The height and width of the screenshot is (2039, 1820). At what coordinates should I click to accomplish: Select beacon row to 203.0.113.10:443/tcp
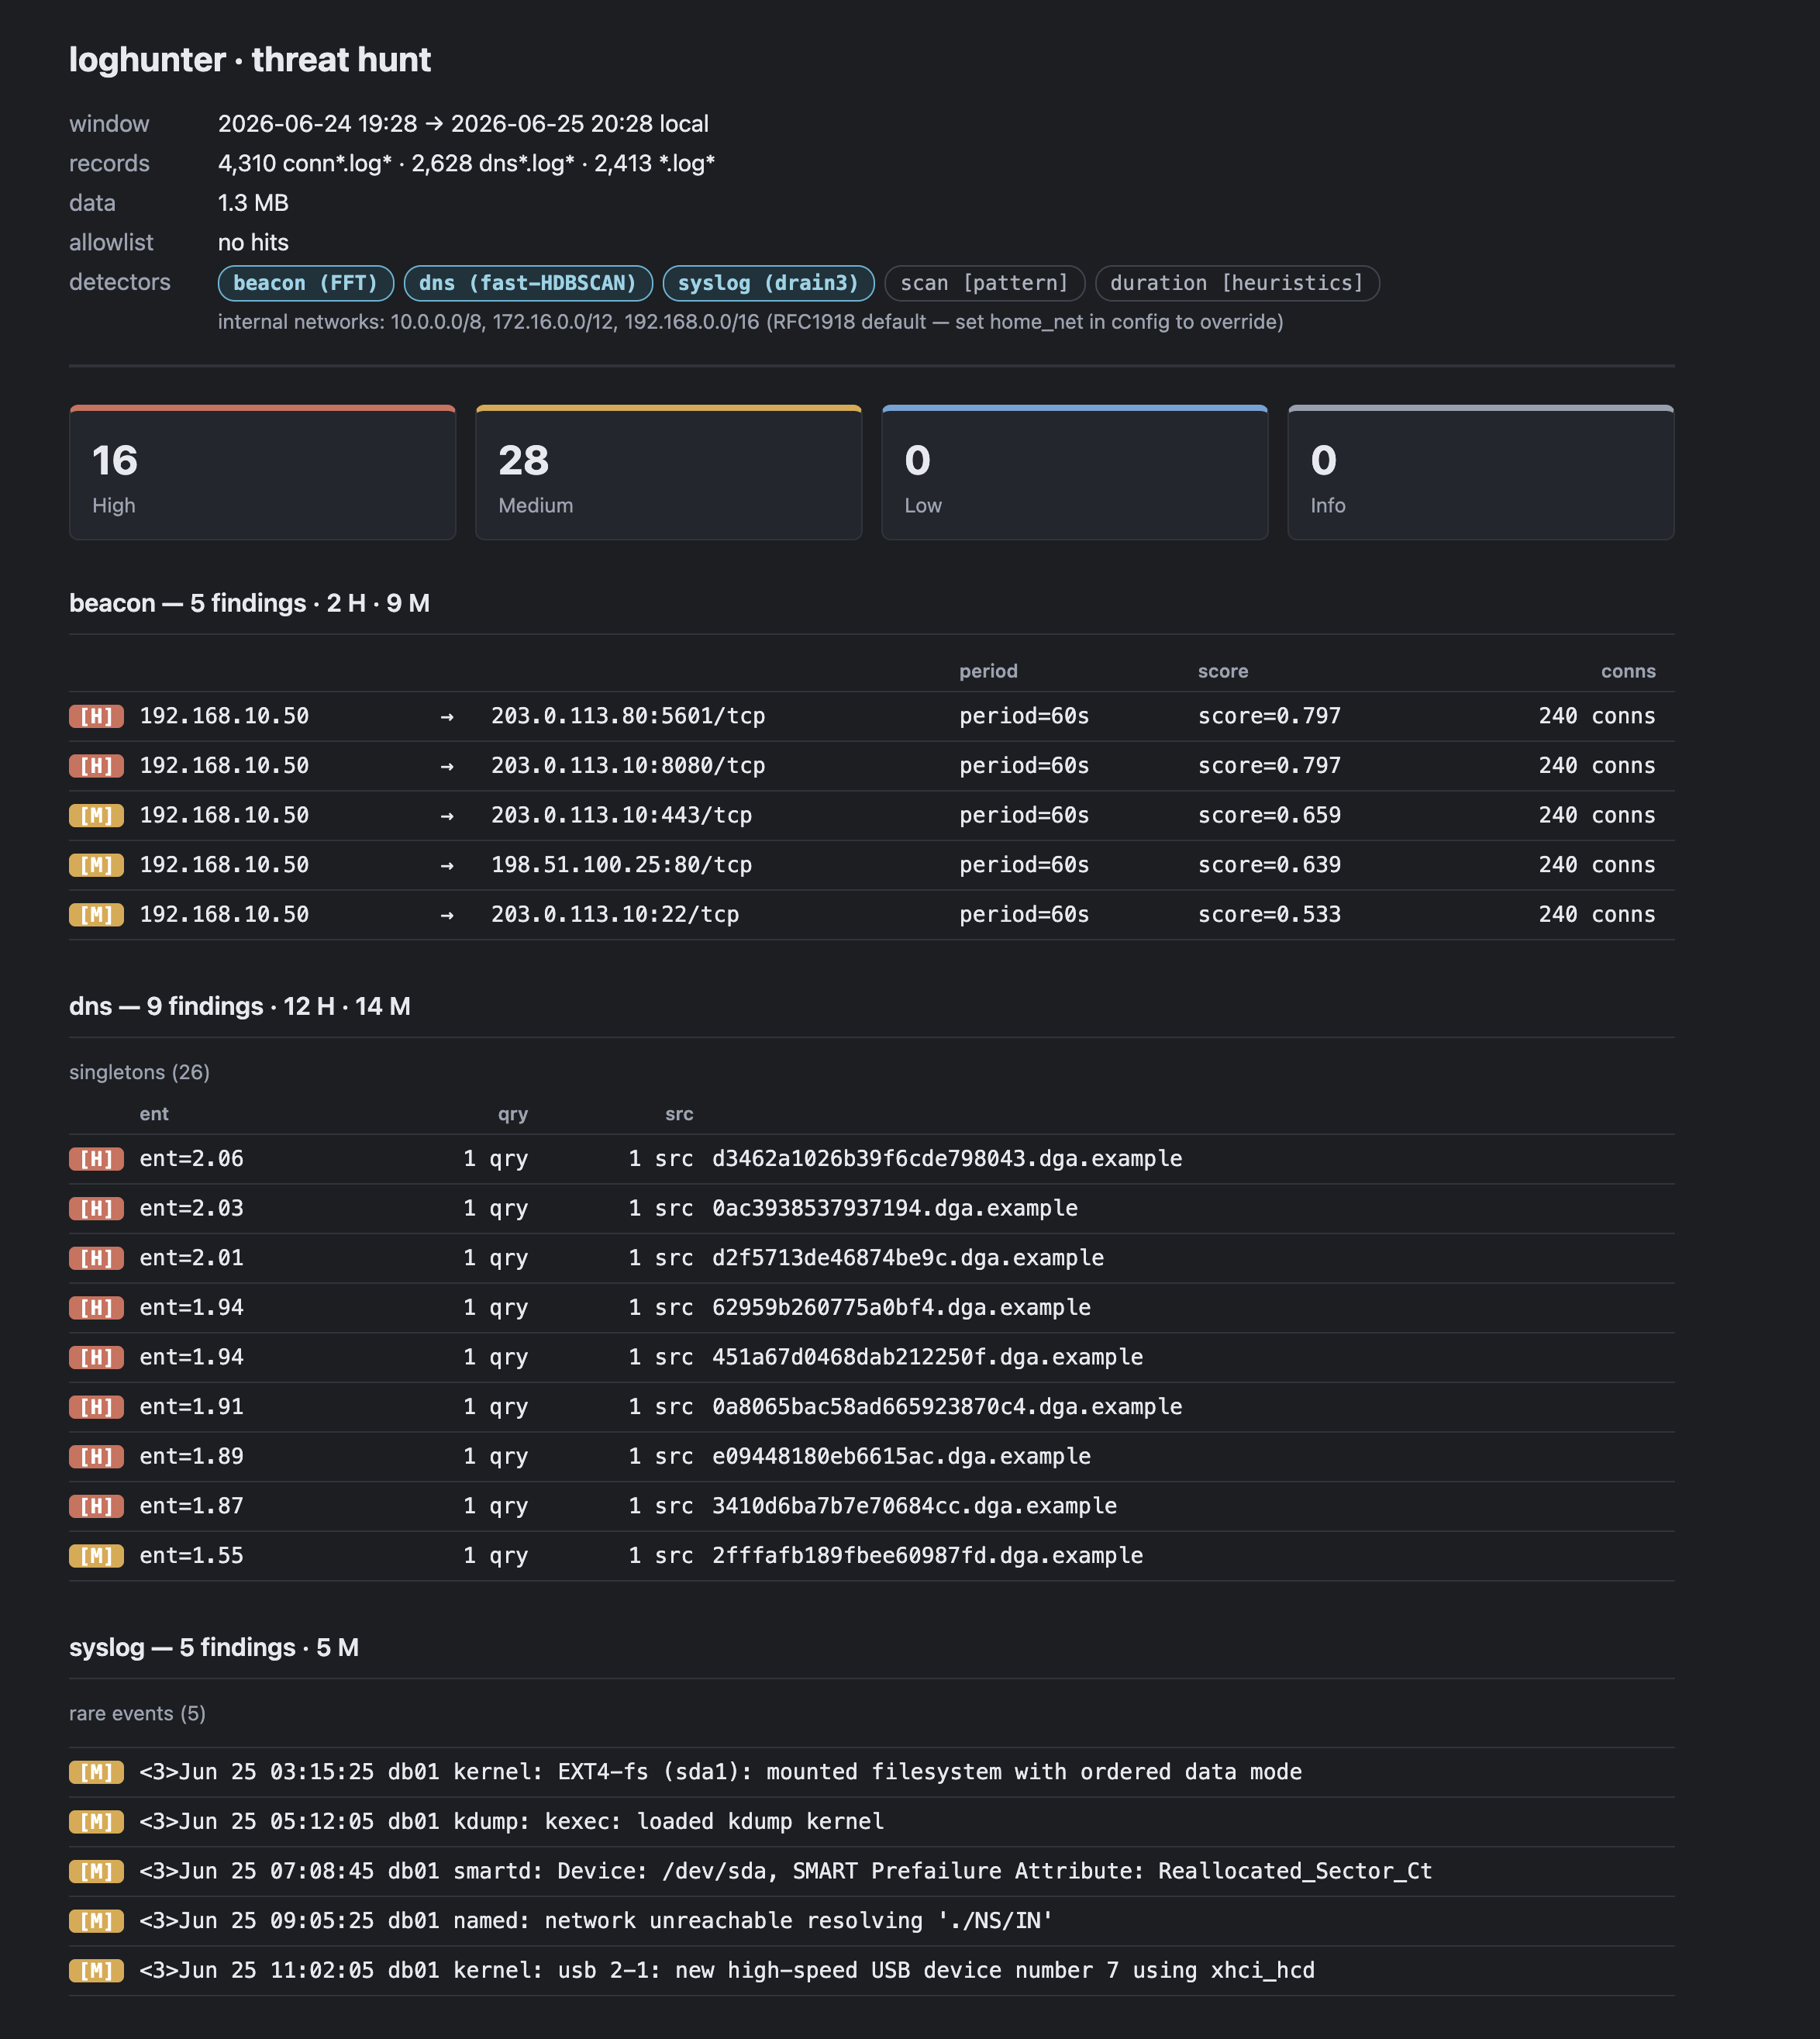pos(872,815)
